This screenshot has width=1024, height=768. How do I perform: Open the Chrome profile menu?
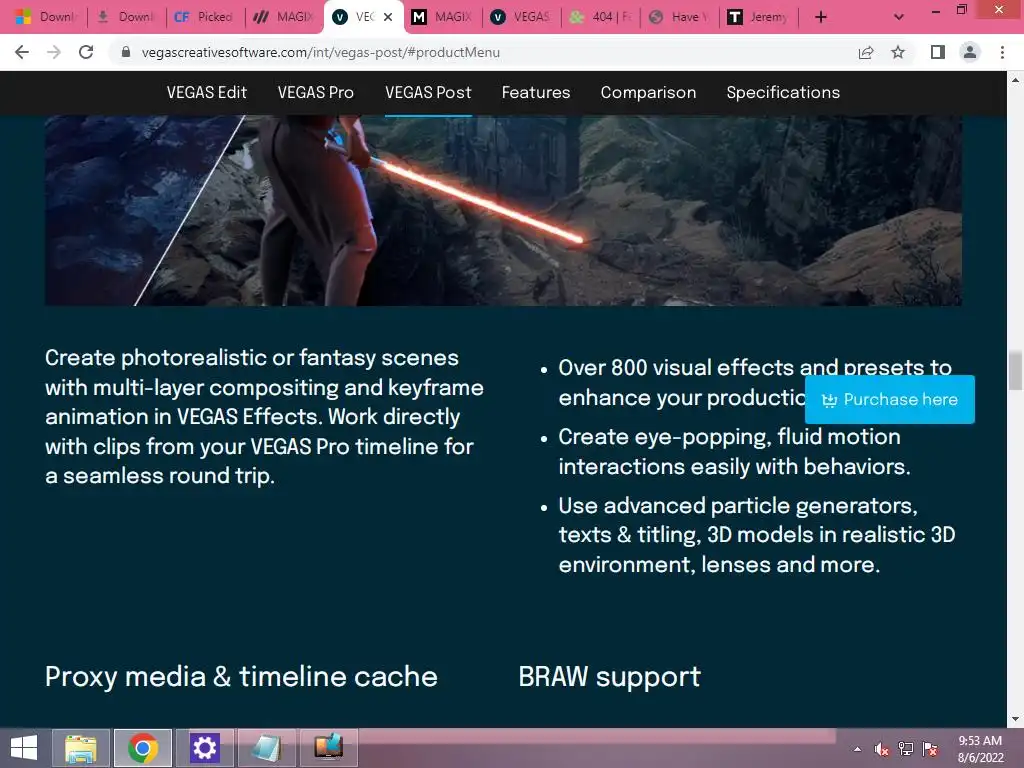pos(970,52)
